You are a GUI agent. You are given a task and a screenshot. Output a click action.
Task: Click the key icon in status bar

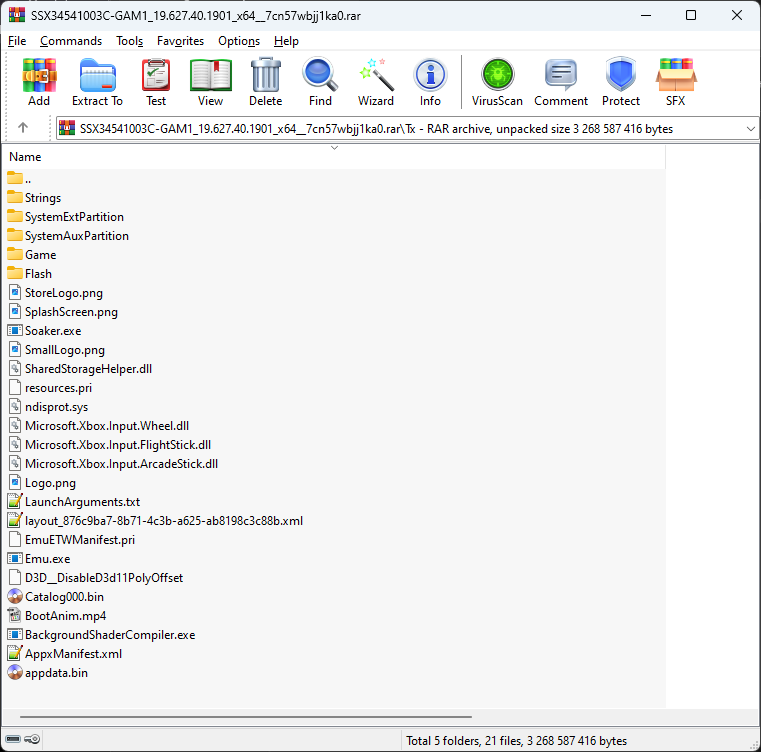point(32,739)
